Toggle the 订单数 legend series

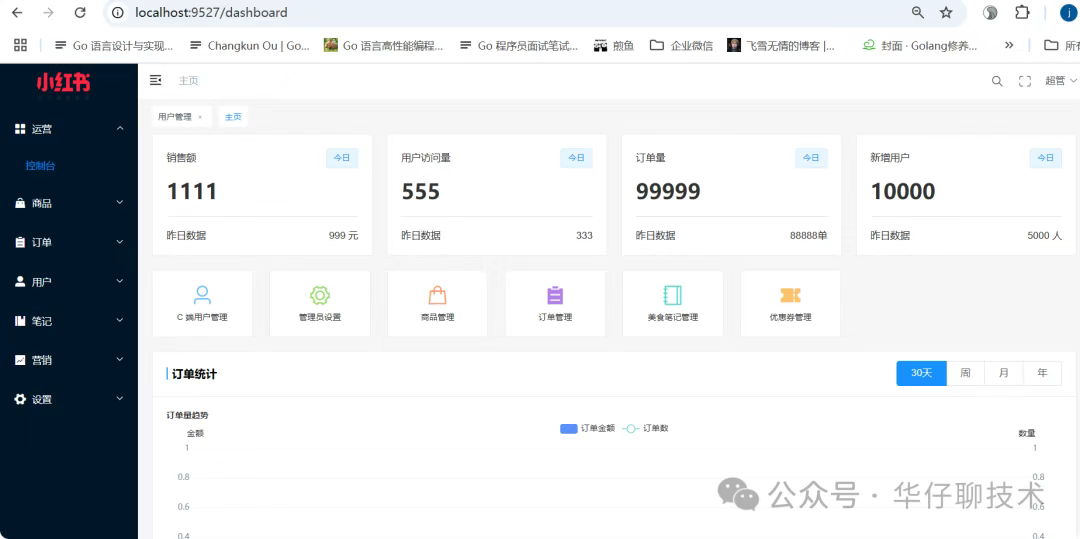(645, 428)
